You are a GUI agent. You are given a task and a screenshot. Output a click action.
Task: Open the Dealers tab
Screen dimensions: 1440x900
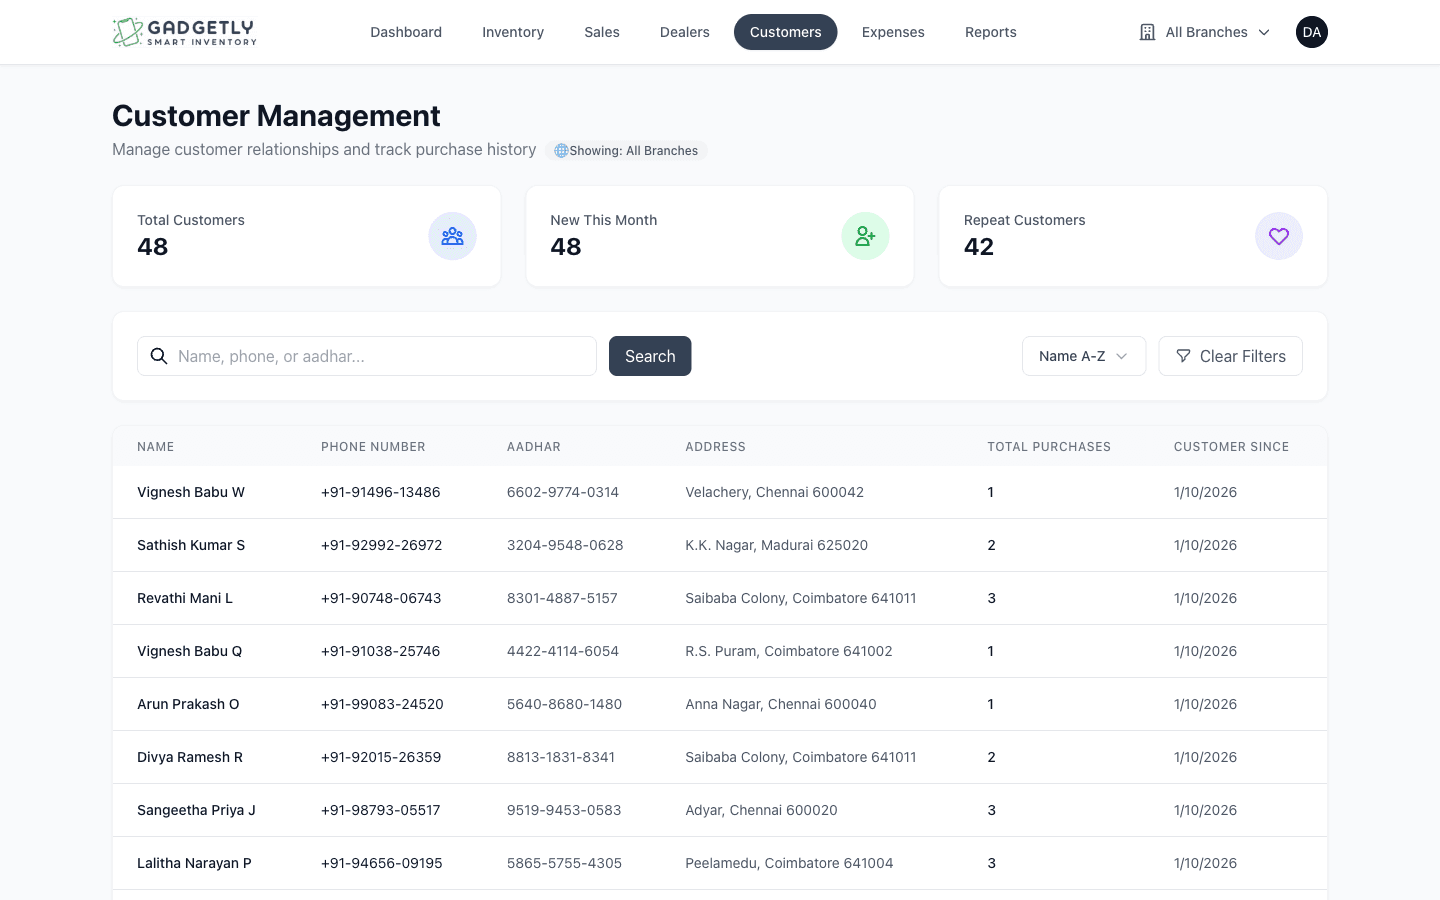tap(685, 32)
